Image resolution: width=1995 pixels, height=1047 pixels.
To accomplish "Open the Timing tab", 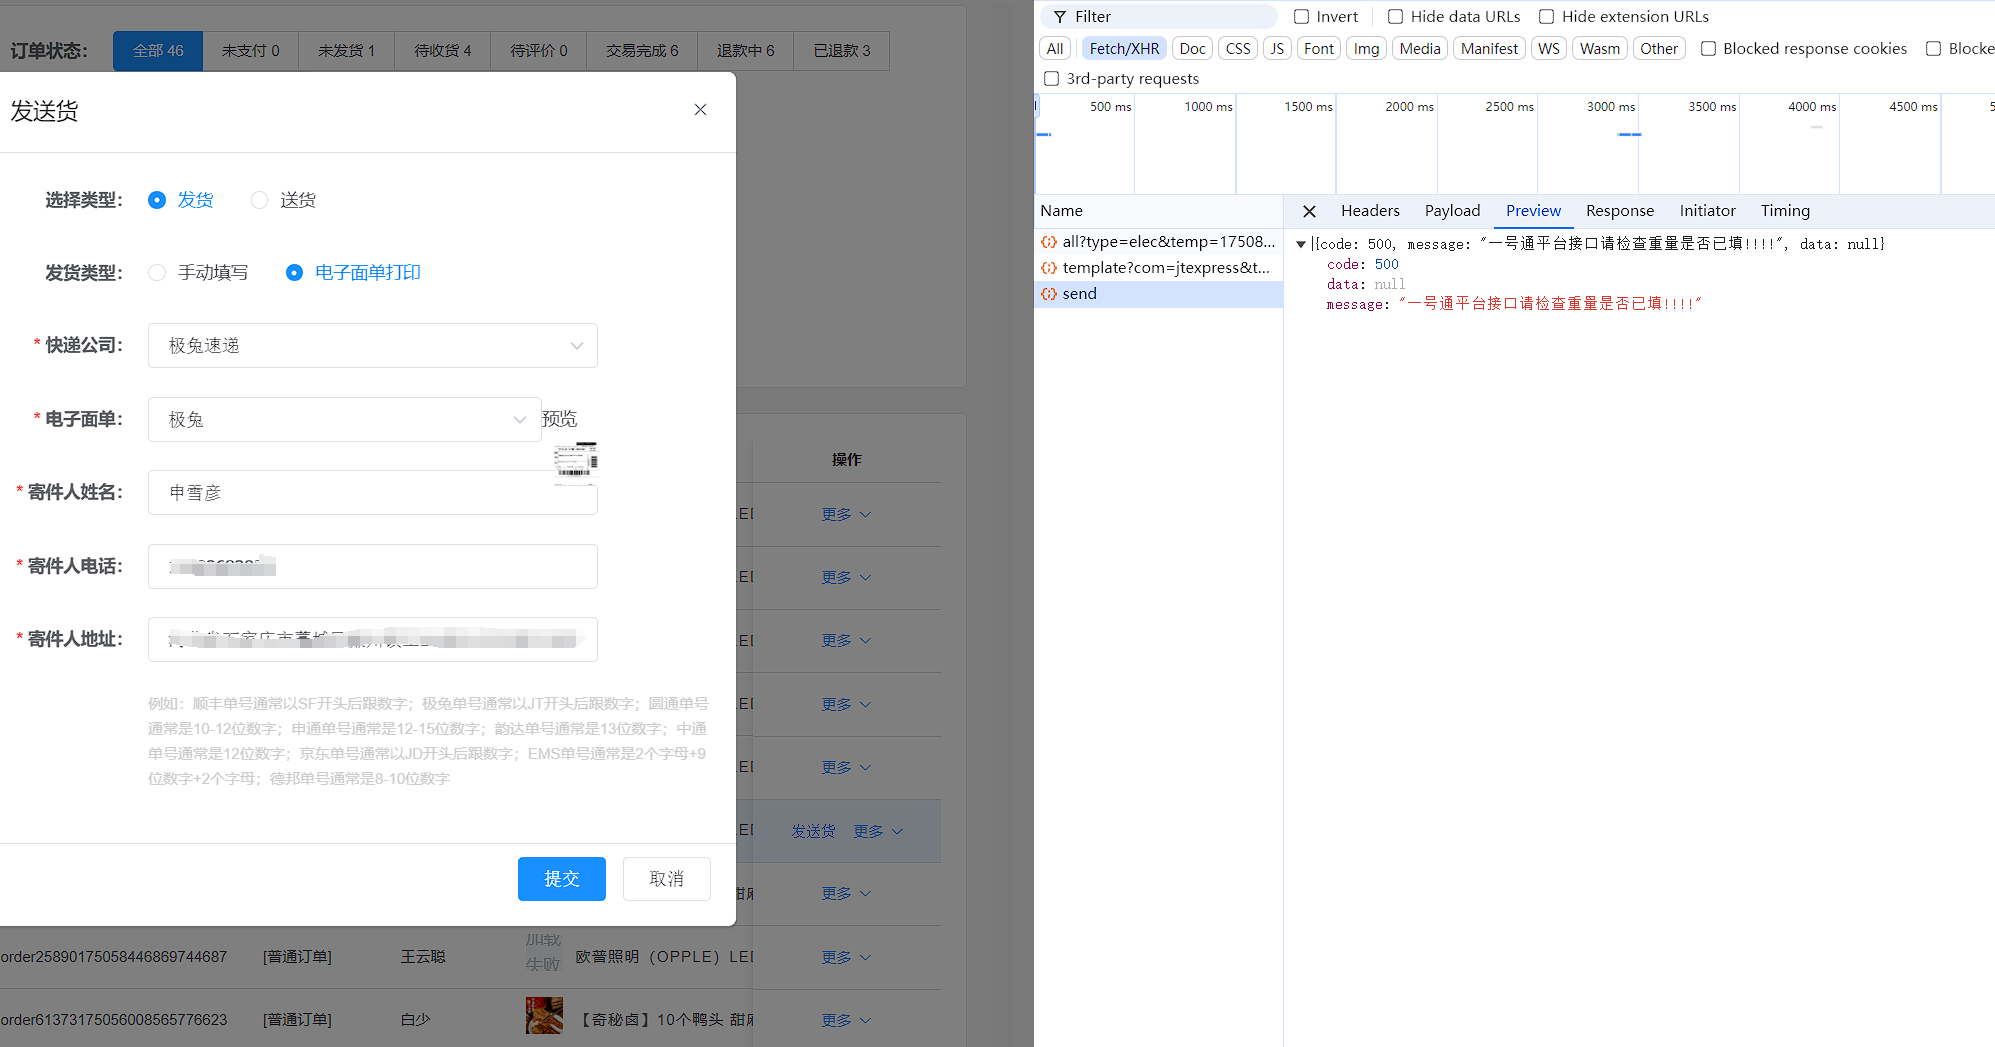I will 1785,211.
